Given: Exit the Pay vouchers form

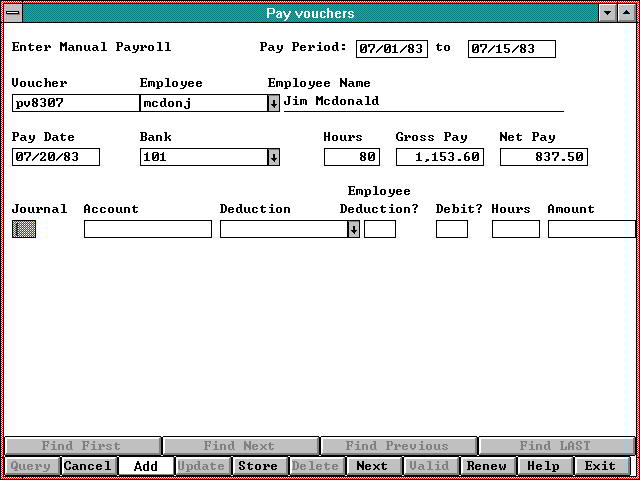Looking at the screenshot, I should click(x=600, y=466).
